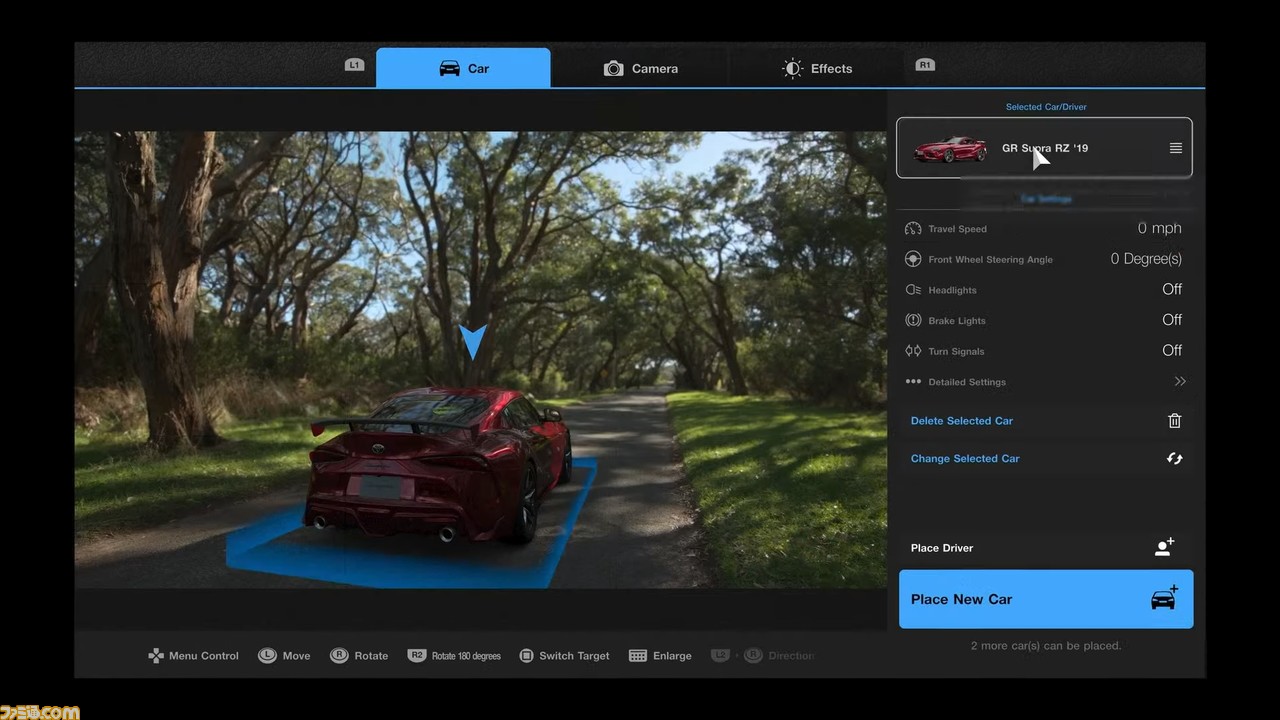Click the Brake Lights icon
The image size is (1280, 720).
pyautogui.click(x=913, y=320)
